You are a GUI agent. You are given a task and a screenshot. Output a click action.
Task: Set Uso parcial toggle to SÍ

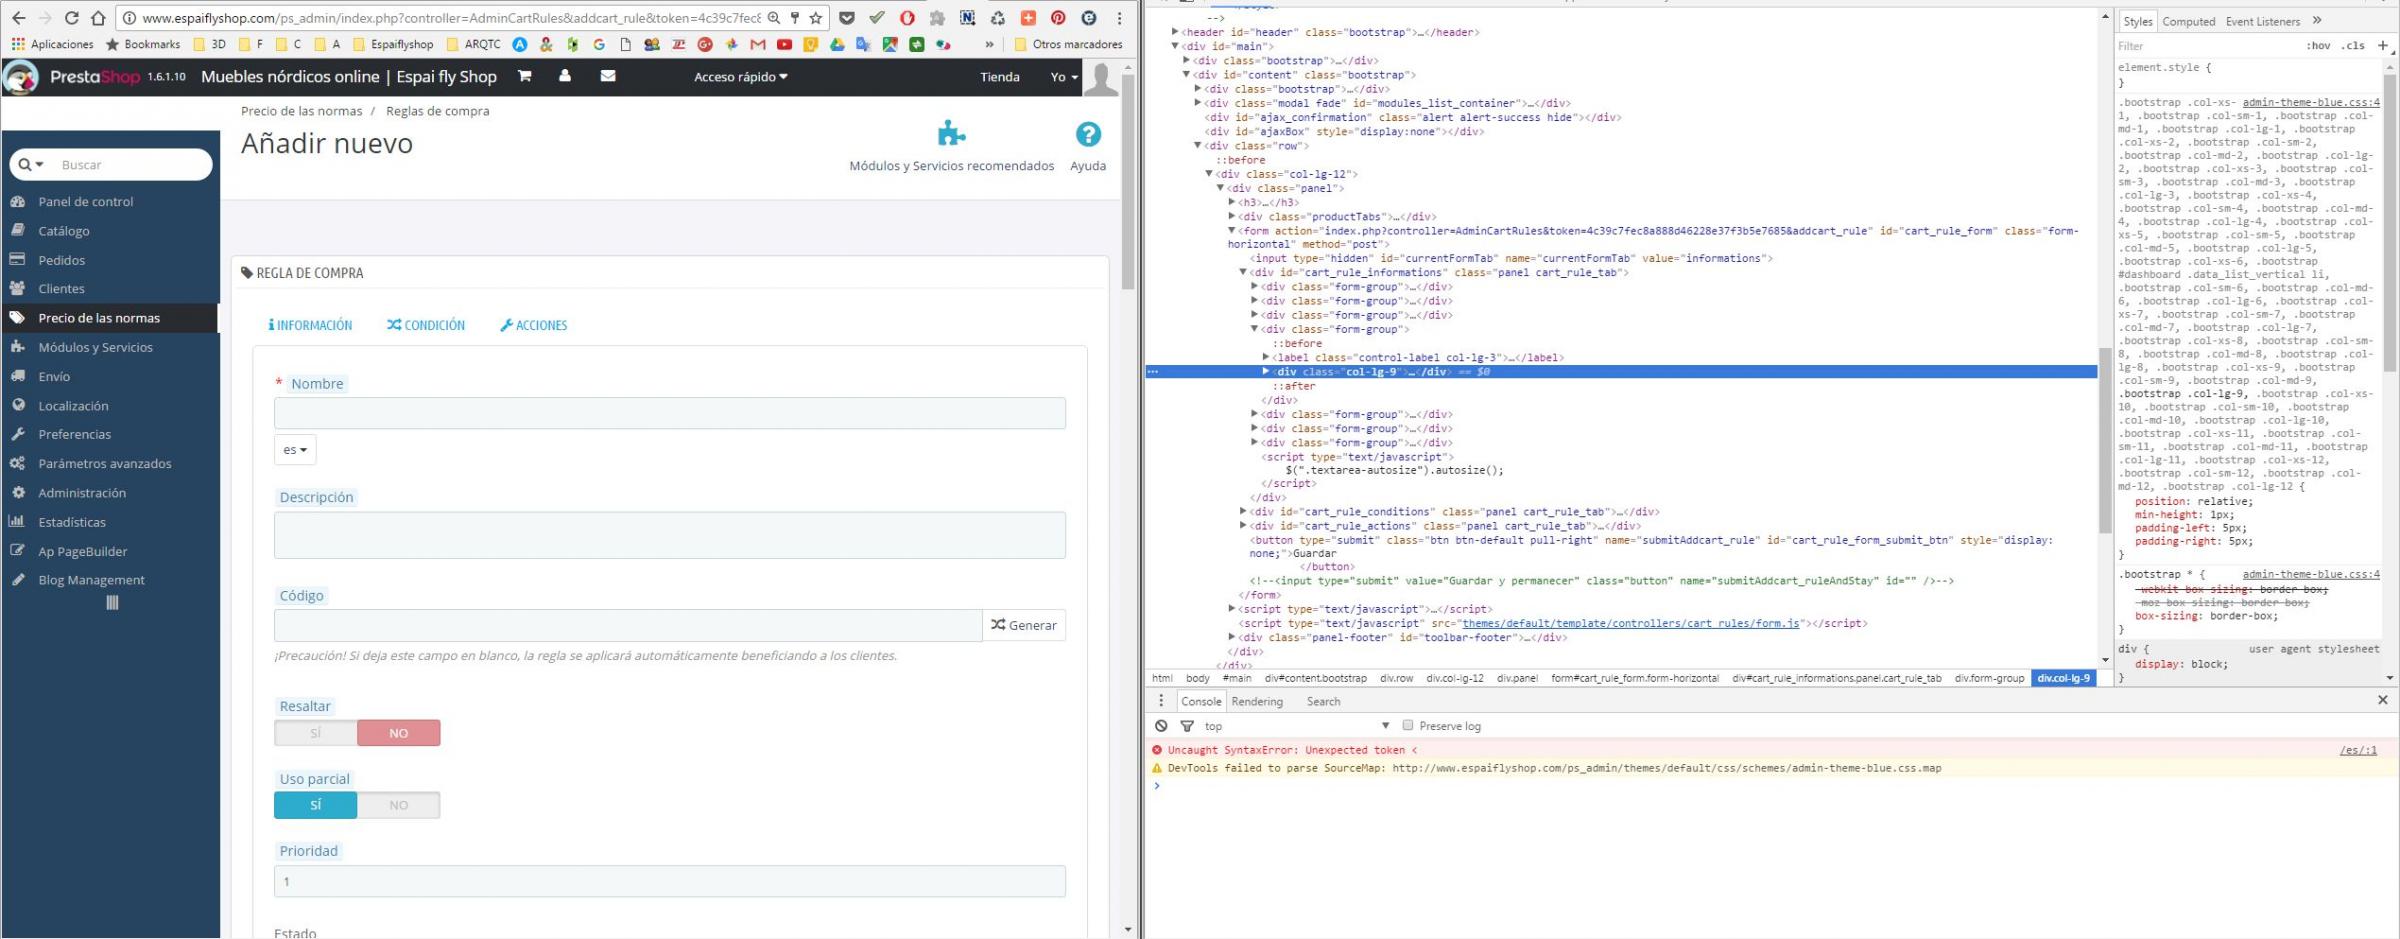[x=315, y=805]
